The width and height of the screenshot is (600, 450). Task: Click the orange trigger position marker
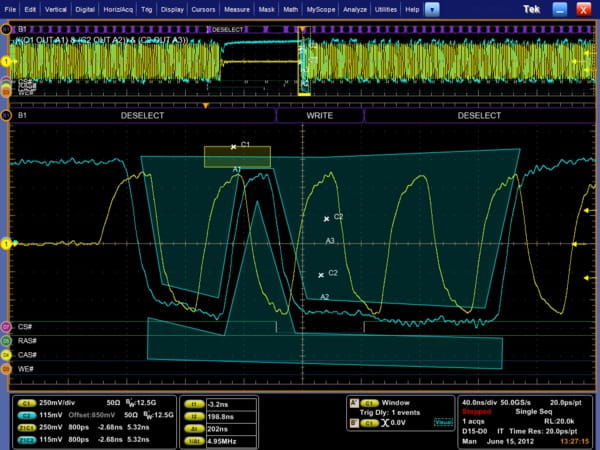click(x=206, y=105)
